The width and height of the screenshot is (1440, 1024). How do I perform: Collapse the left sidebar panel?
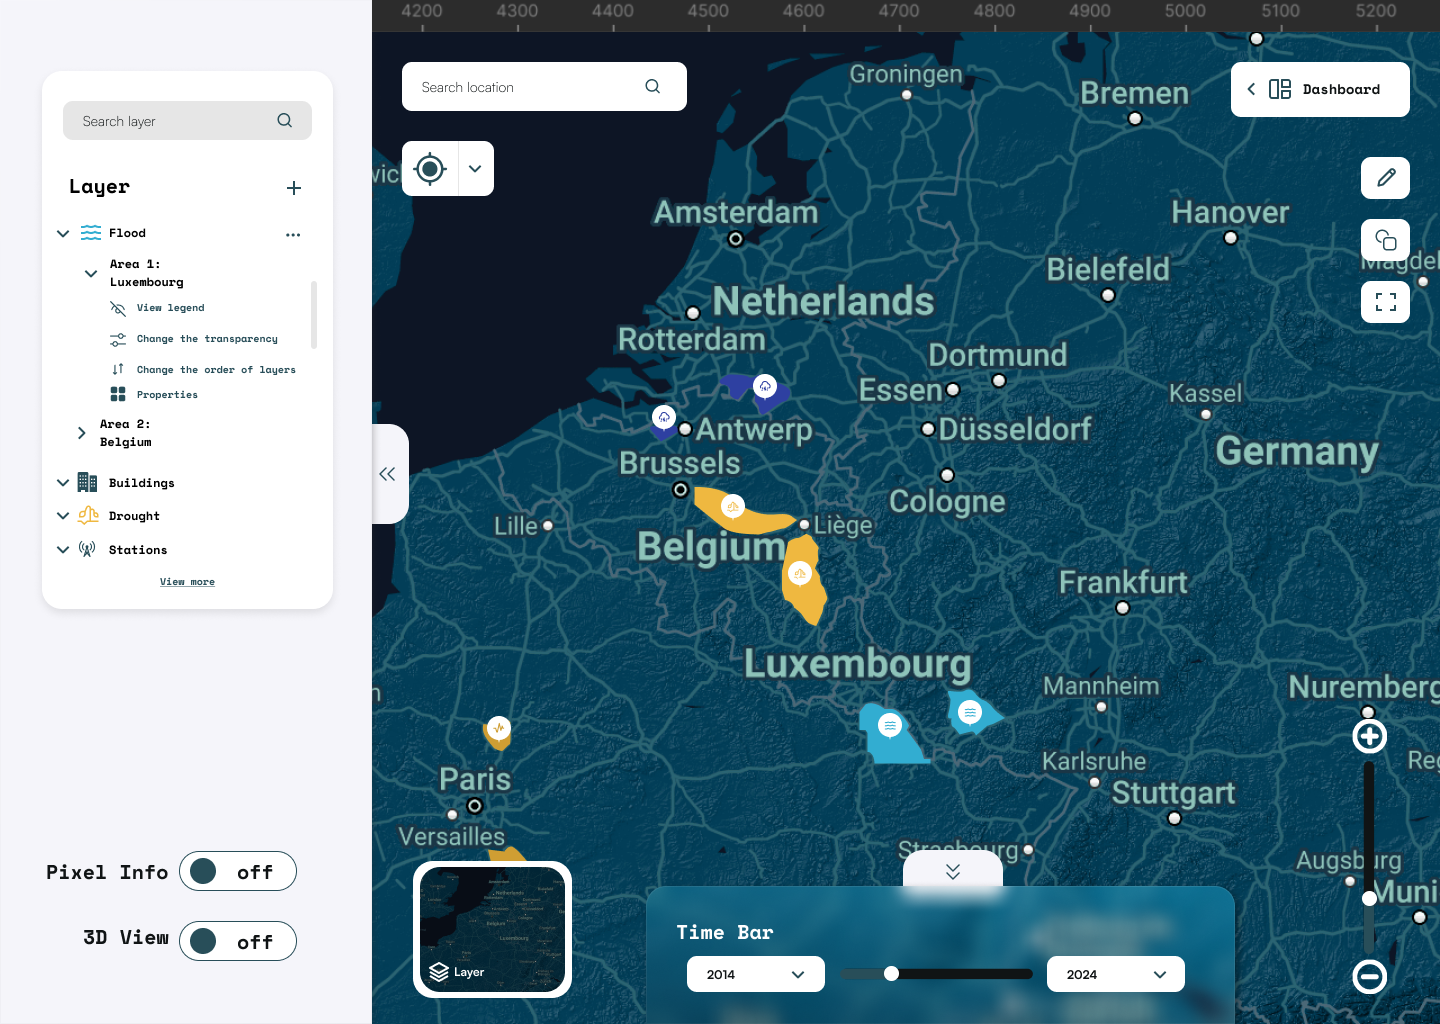coord(389,474)
